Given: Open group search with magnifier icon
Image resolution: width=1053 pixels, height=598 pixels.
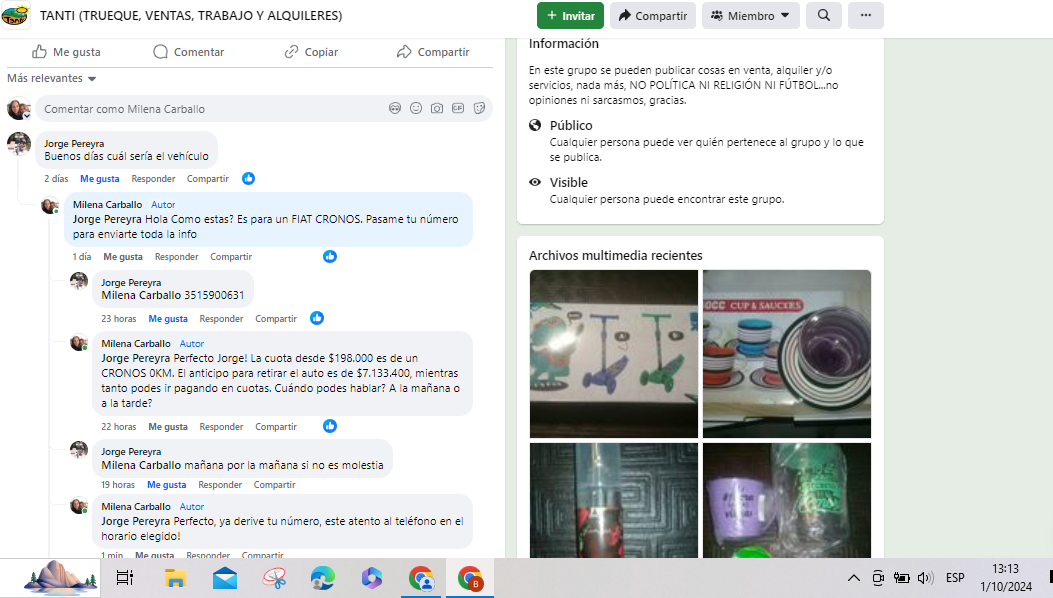Looking at the screenshot, I should click(x=823, y=16).
